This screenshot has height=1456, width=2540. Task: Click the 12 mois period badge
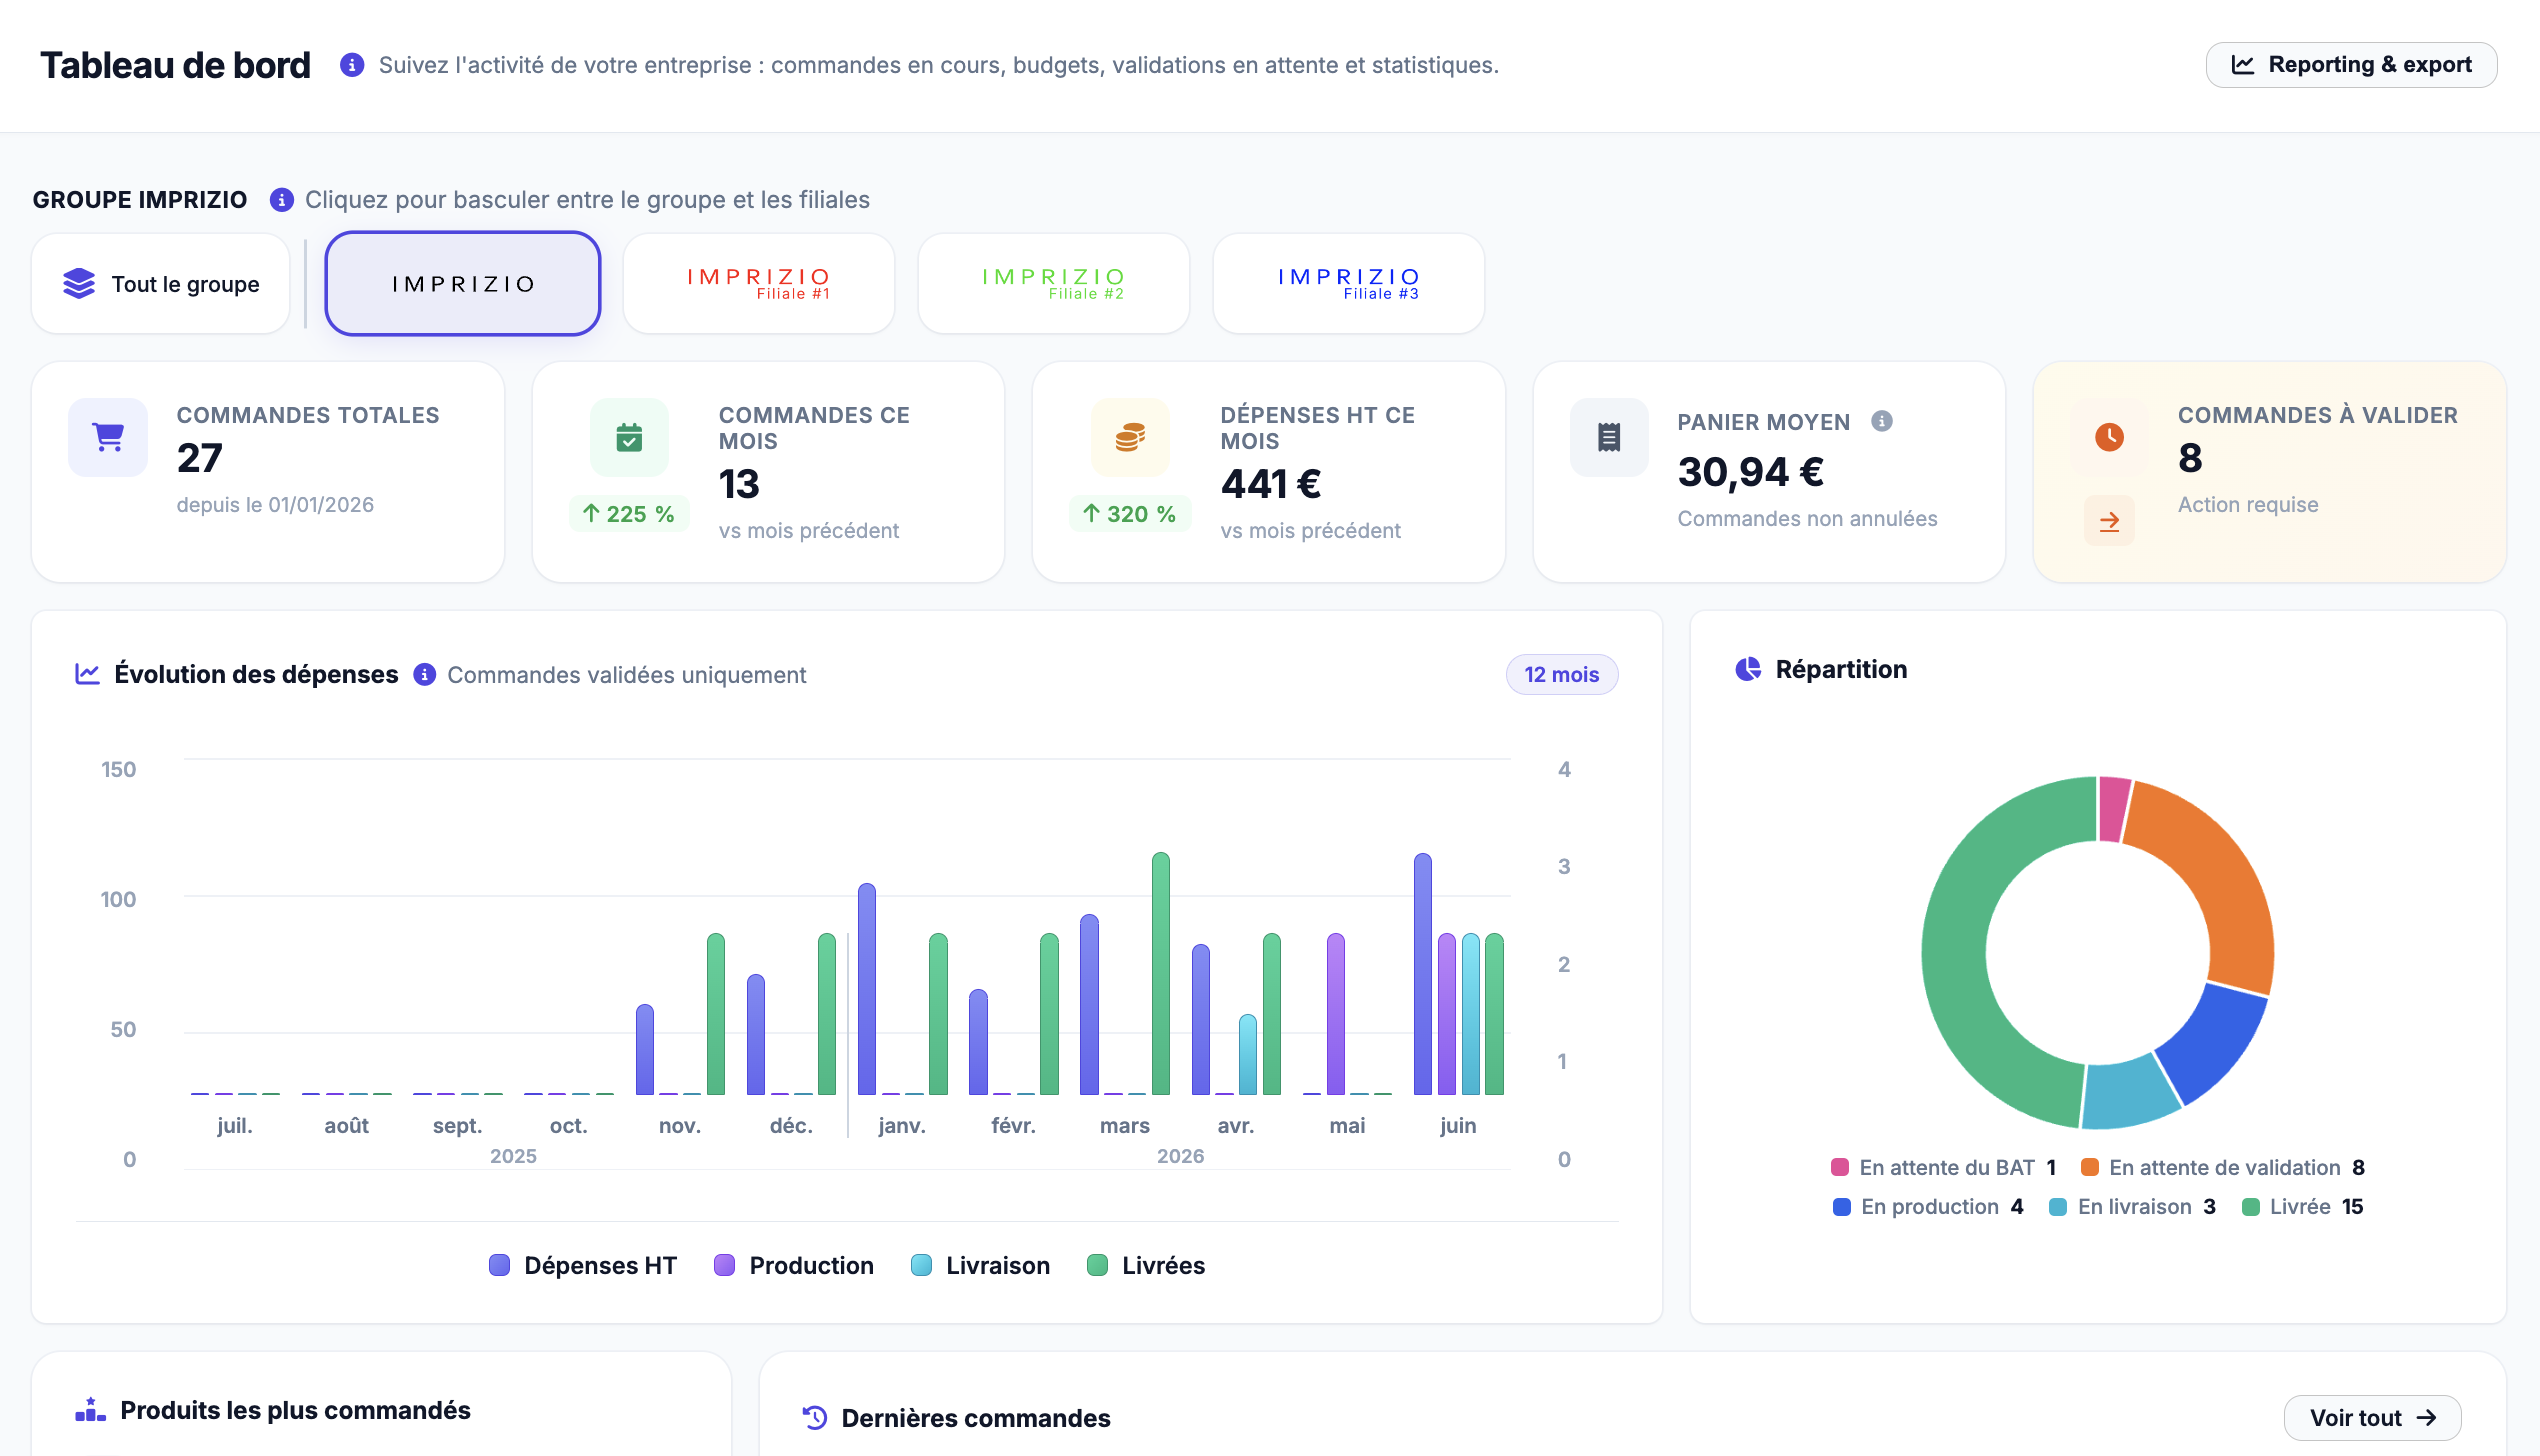(x=1562, y=675)
